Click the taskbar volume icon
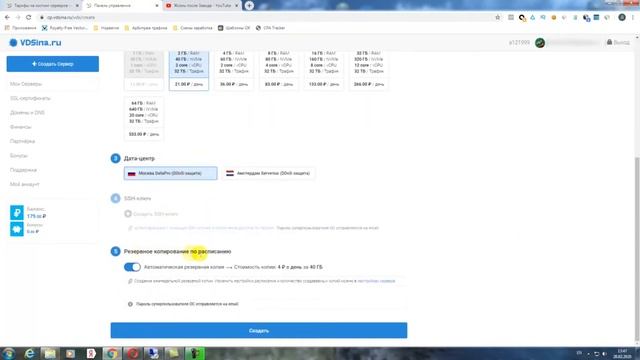This screenshot has width=640, height=360. click(604, 354)
